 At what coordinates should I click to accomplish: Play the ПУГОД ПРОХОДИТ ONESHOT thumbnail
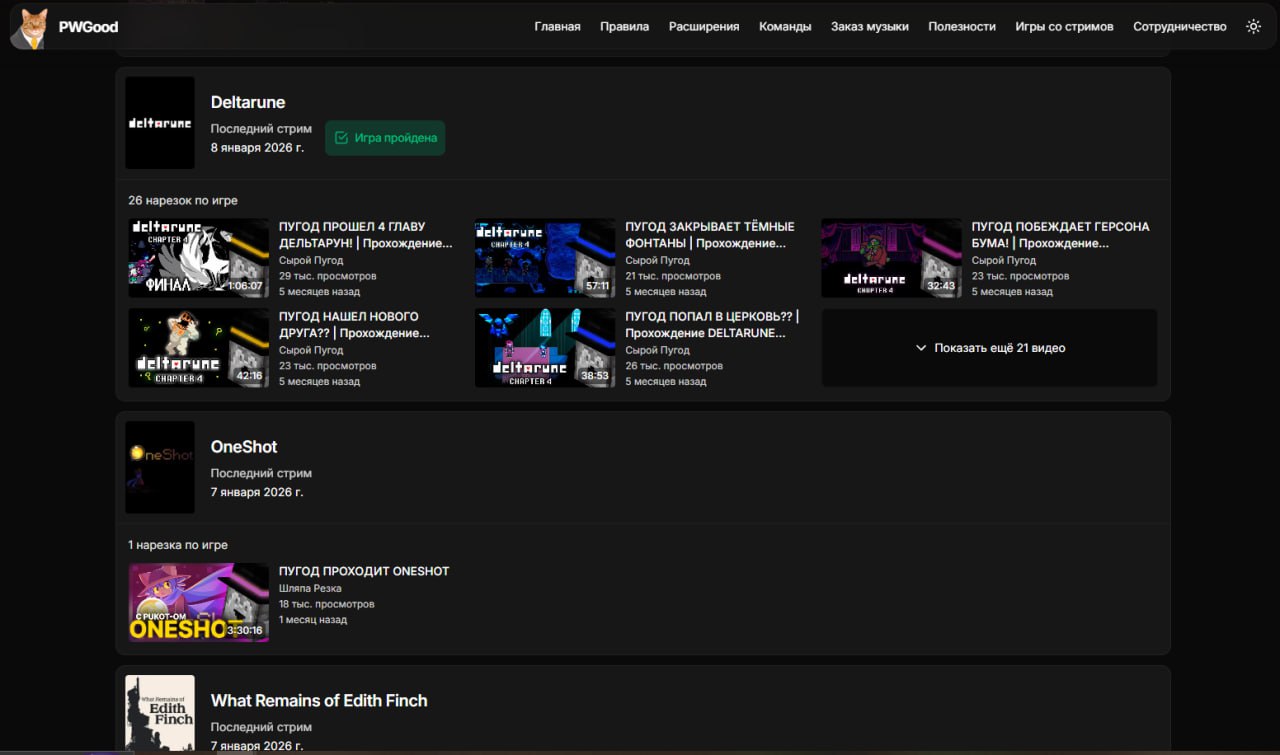[198, 602]
